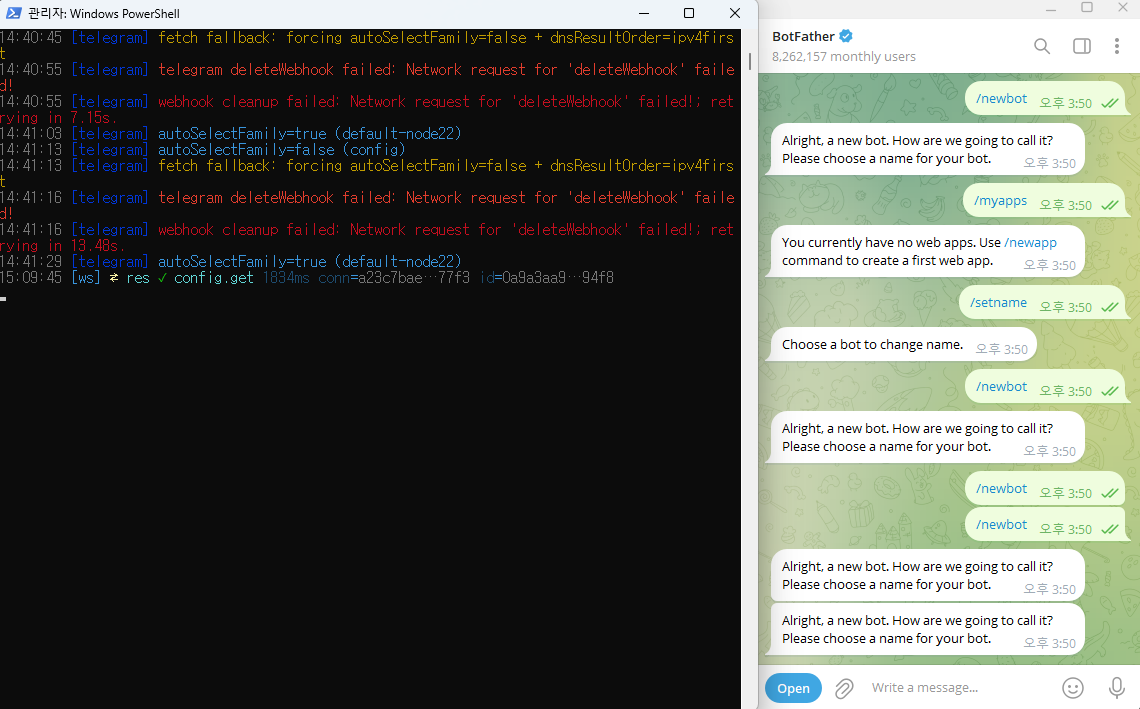1140x709 pixels.
Task: Click the config.get log line in PowerShell
Action: (x=307, y=278)
